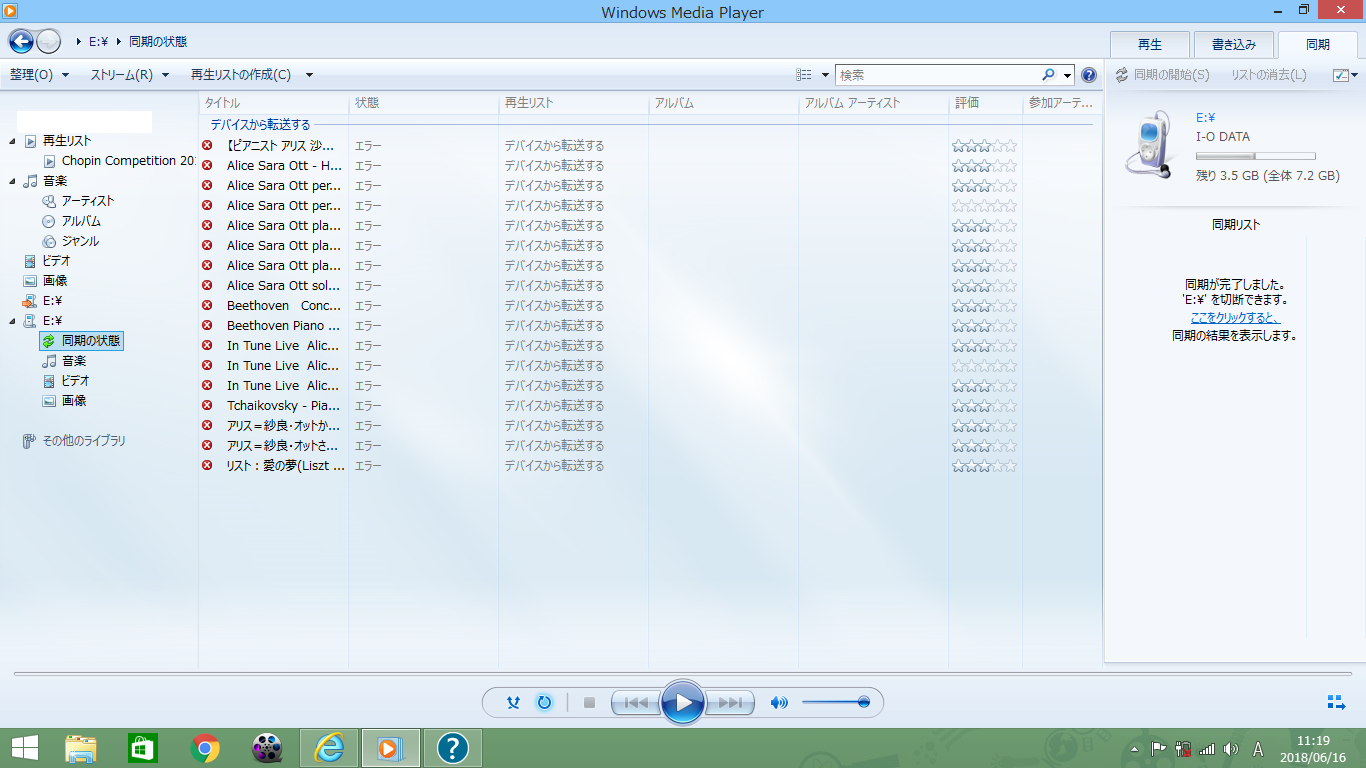Click the seek bar above playback controls
1366x768 pixels.
(x=683, y=674)
